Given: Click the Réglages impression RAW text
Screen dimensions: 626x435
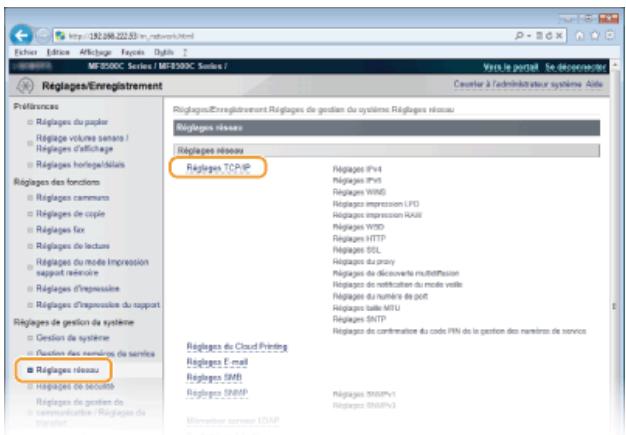Looking at the screenshot, I should (x=377, y=215).
